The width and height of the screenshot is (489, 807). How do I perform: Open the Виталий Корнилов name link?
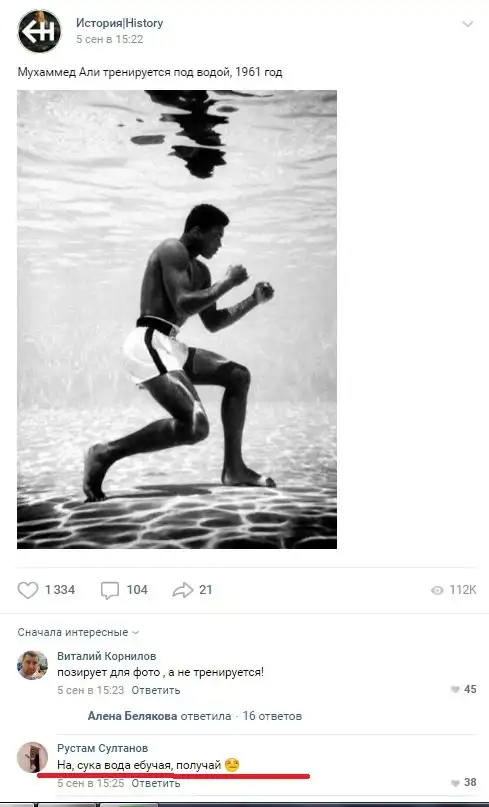coord(107,656)
